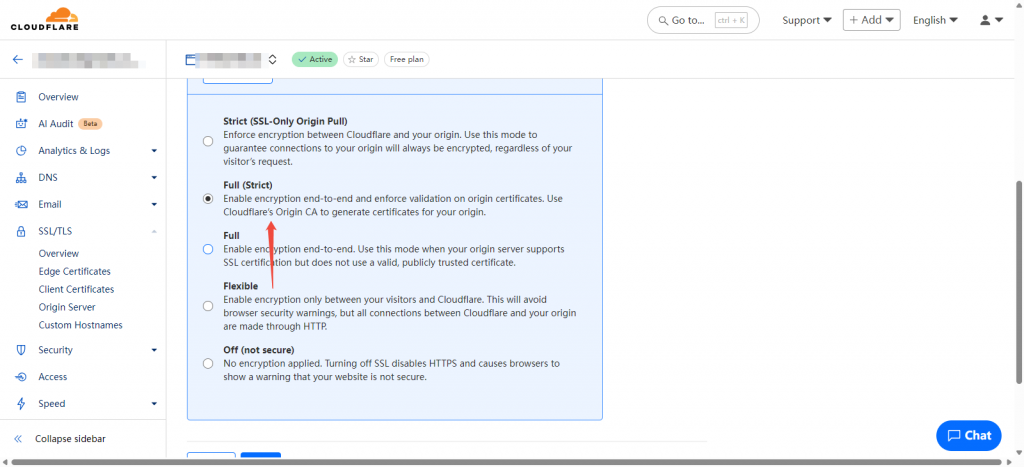Click the Security shield icon
Screen dimensions: 1024x467
point(22,350)
